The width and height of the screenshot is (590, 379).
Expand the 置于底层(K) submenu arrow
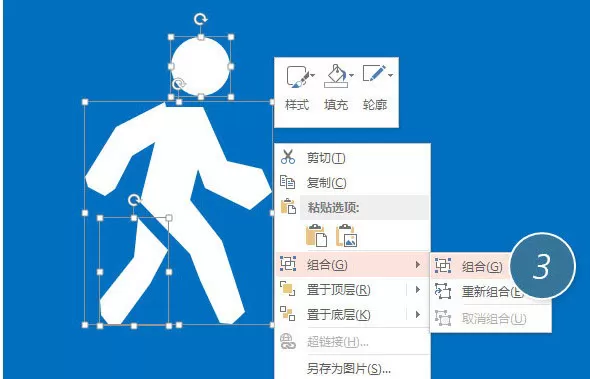[x=418, y=314]
